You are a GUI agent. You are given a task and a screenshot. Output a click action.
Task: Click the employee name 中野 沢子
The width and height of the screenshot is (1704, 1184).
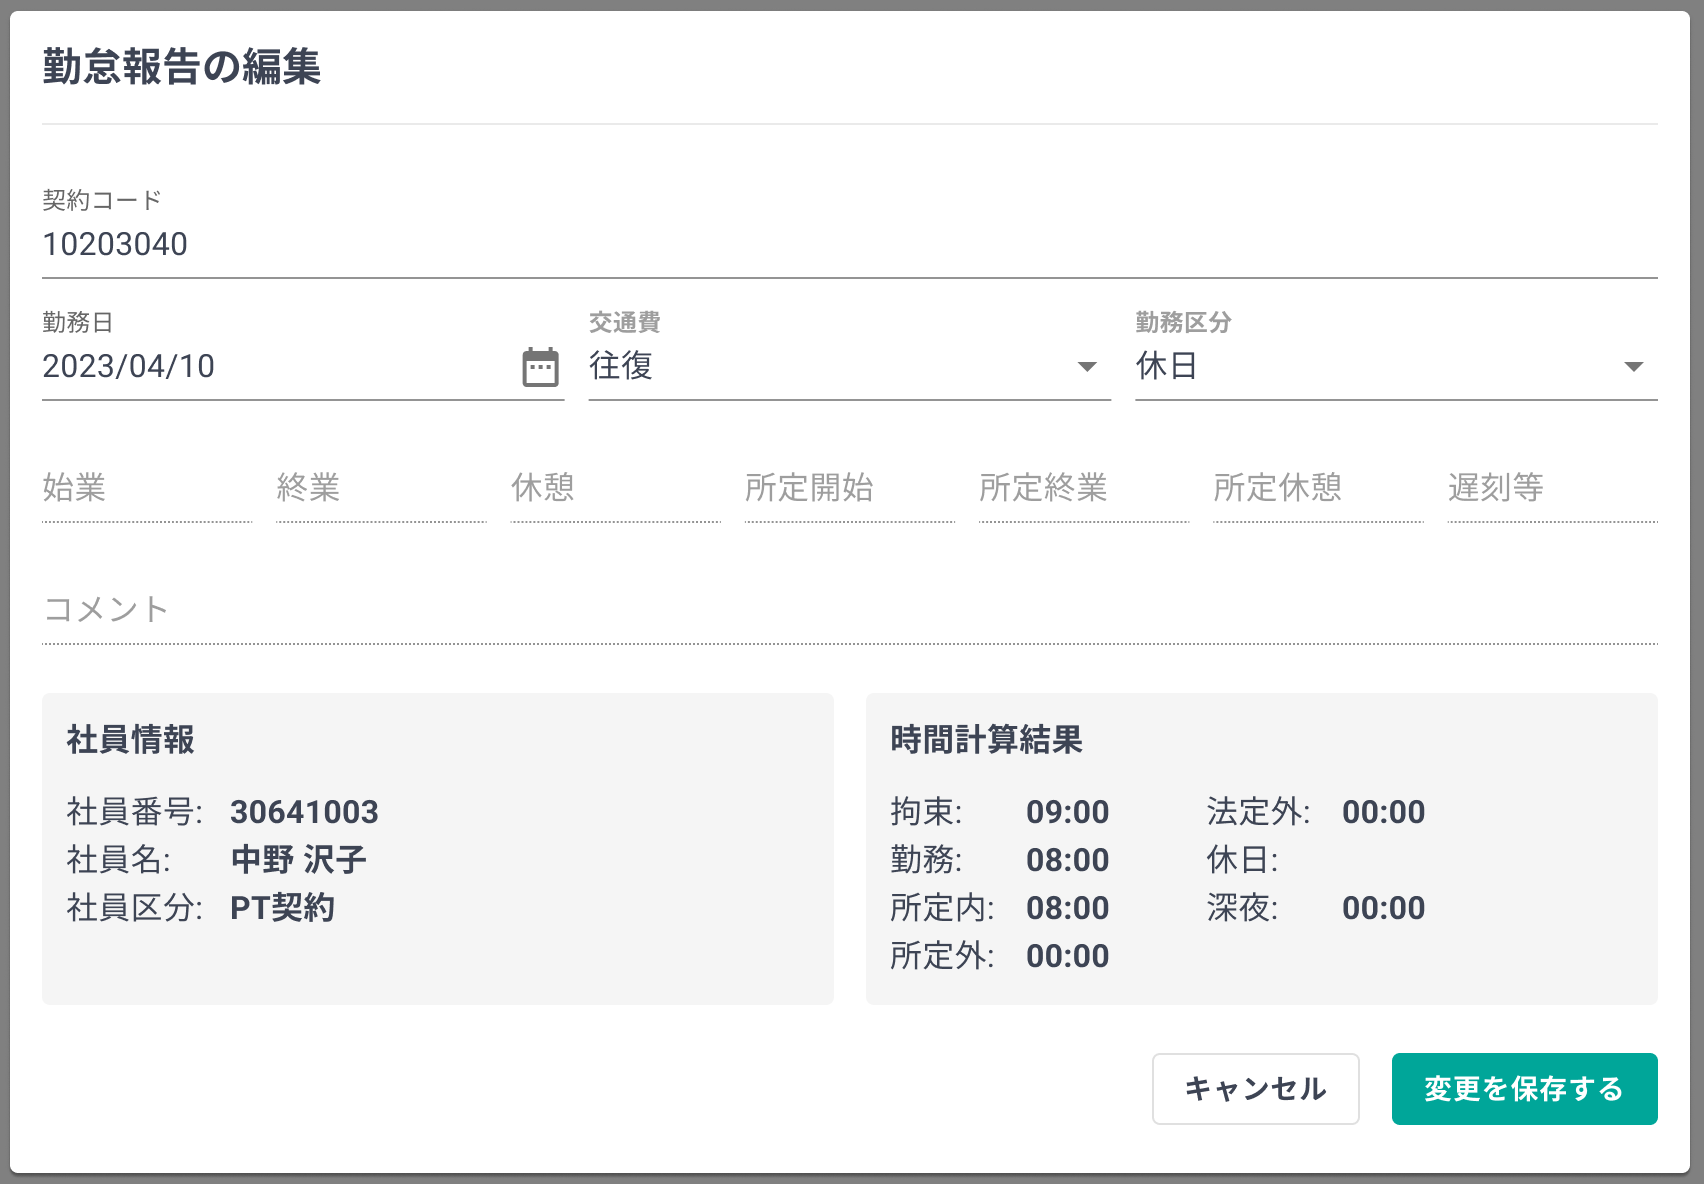coord(298,860)
